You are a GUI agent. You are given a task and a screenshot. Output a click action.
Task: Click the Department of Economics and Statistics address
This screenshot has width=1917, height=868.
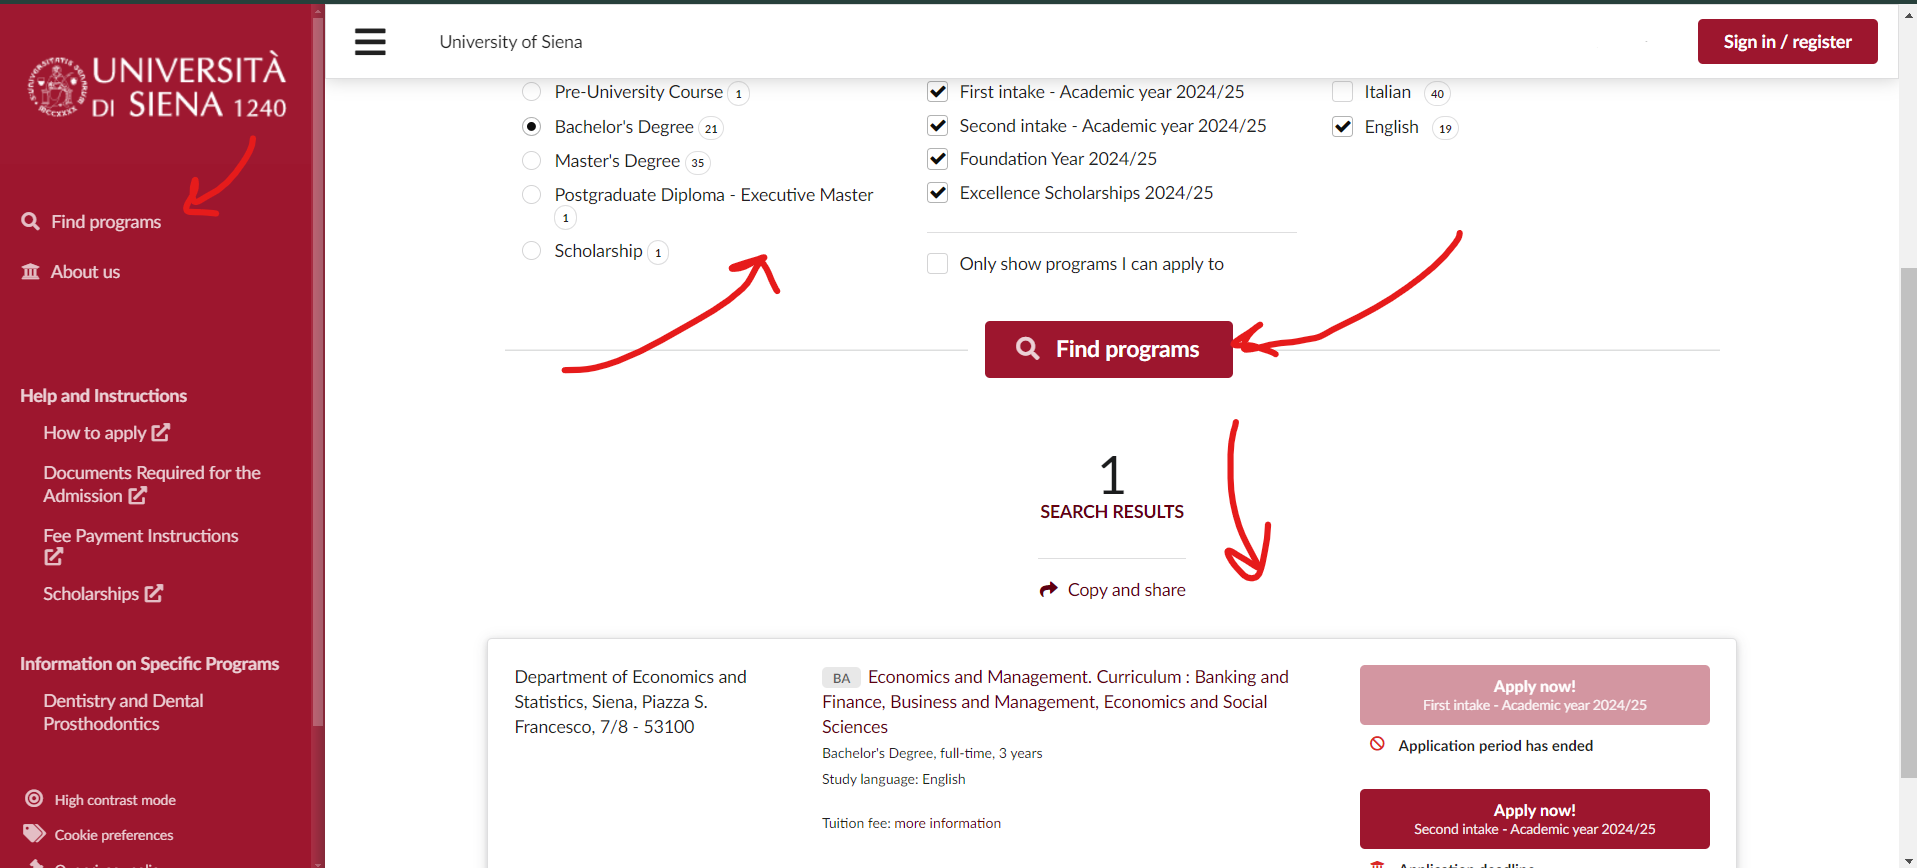(631, 702)
